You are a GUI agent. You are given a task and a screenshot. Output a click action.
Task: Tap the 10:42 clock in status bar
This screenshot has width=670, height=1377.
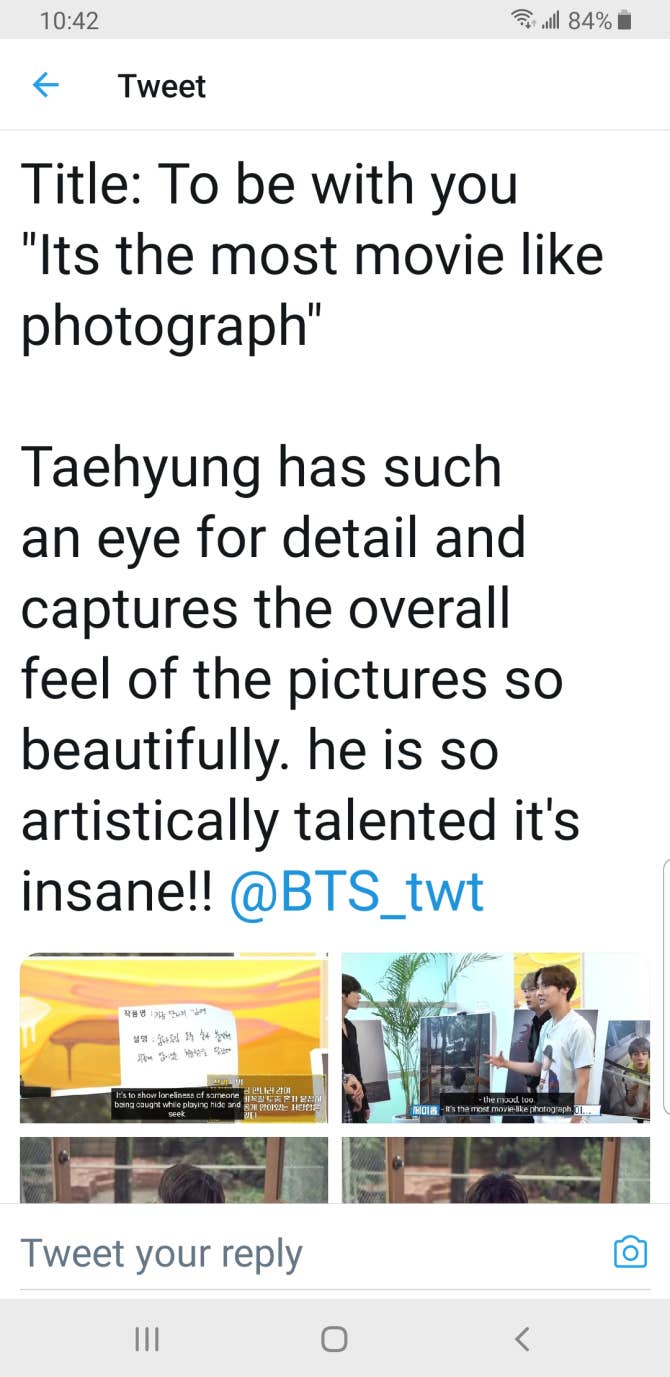[70, 21]
